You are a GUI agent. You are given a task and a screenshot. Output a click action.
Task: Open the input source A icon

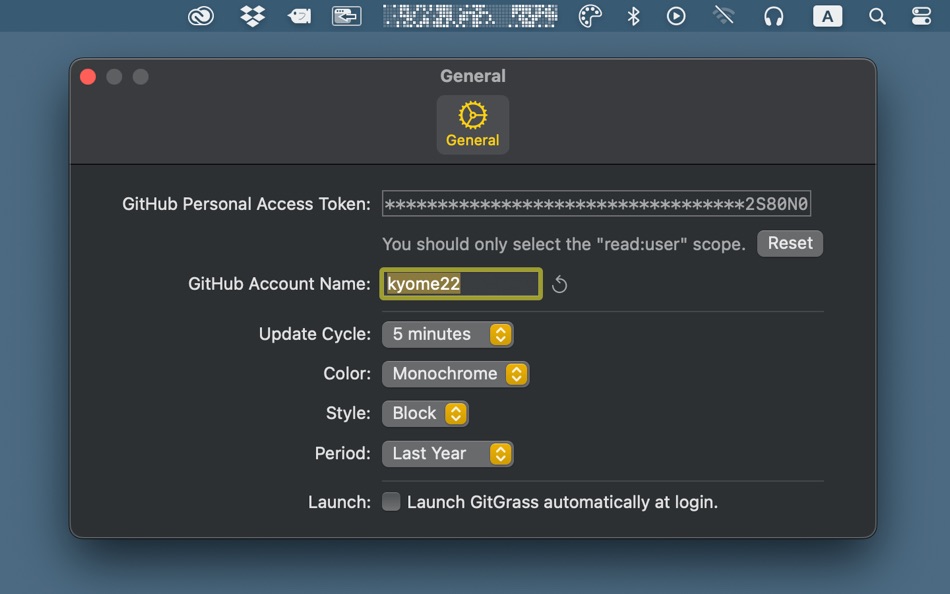click(x=827, y=16)
